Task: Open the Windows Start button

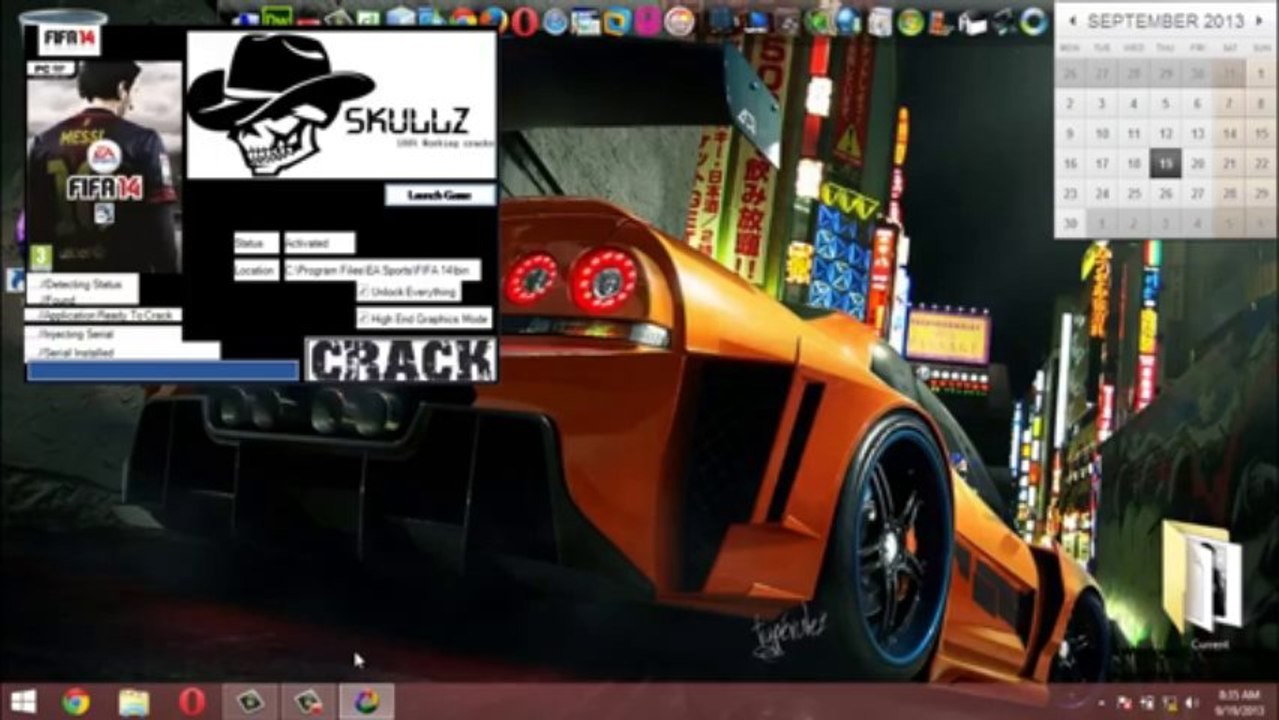Action: (x=23, y=702)
